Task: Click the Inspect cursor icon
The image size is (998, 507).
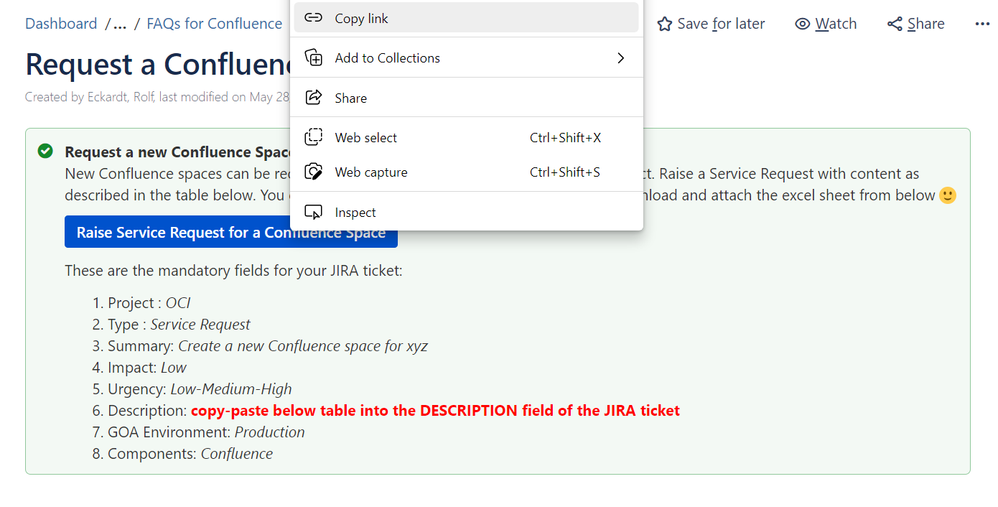Action: click(313, 212)
